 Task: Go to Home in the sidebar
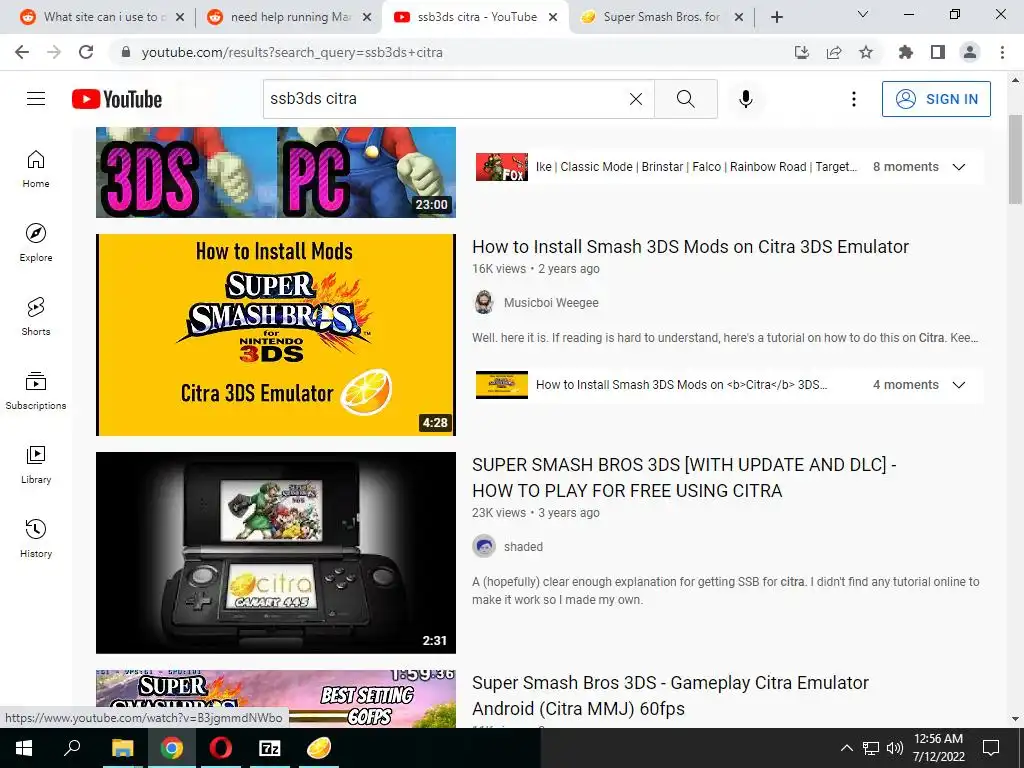[x=36, y=168]
